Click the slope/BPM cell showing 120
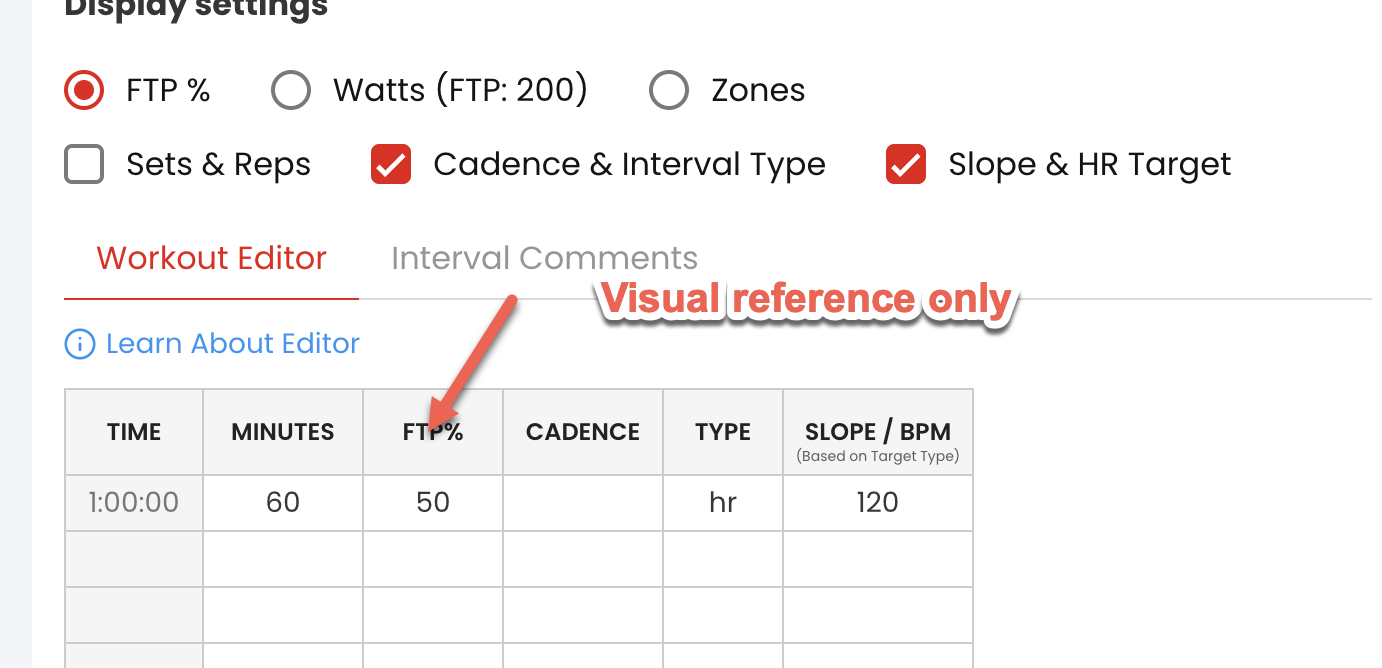 click(878, 502)
